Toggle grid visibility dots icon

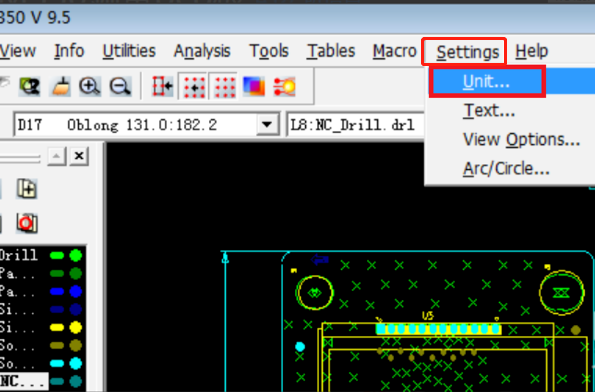coord(224,86)
